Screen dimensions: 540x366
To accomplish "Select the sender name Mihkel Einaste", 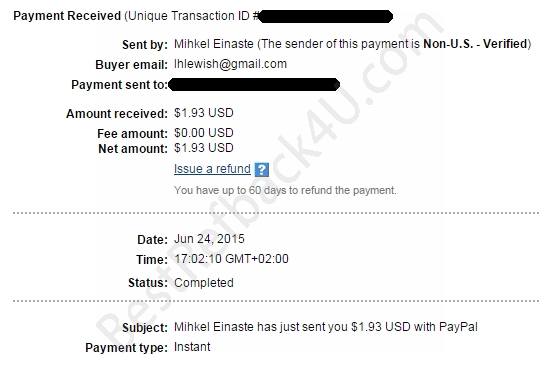I will [x=214, y=44].
